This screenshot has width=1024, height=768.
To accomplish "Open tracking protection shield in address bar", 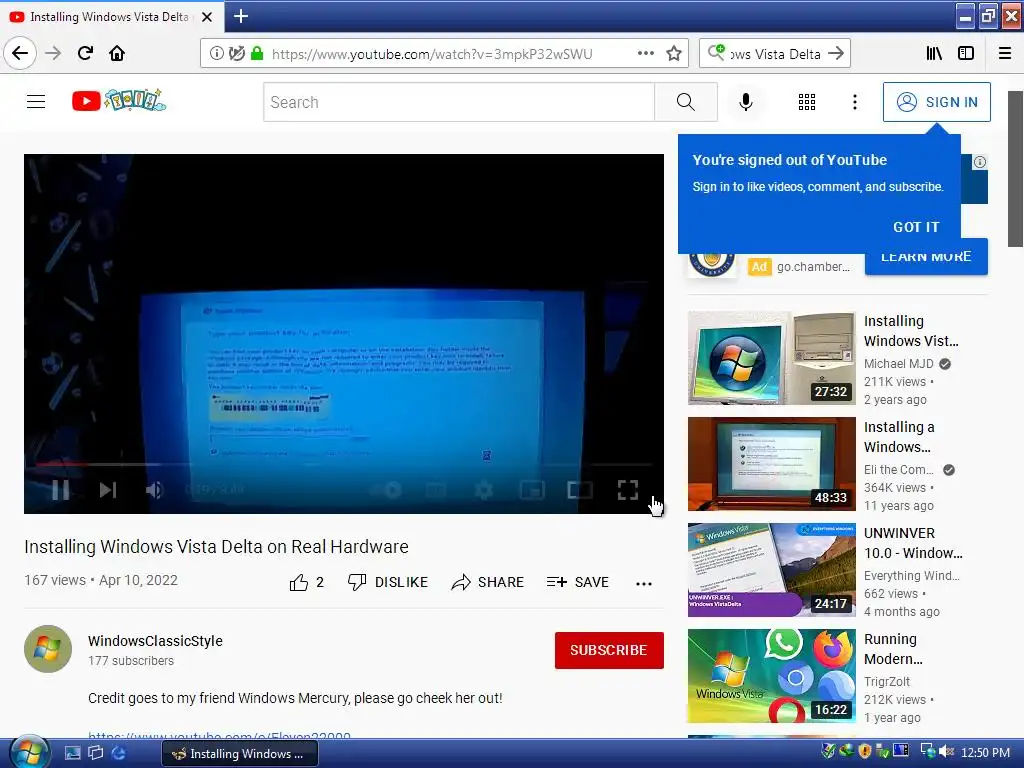I will pyautogui.click(x=236, y=54).
